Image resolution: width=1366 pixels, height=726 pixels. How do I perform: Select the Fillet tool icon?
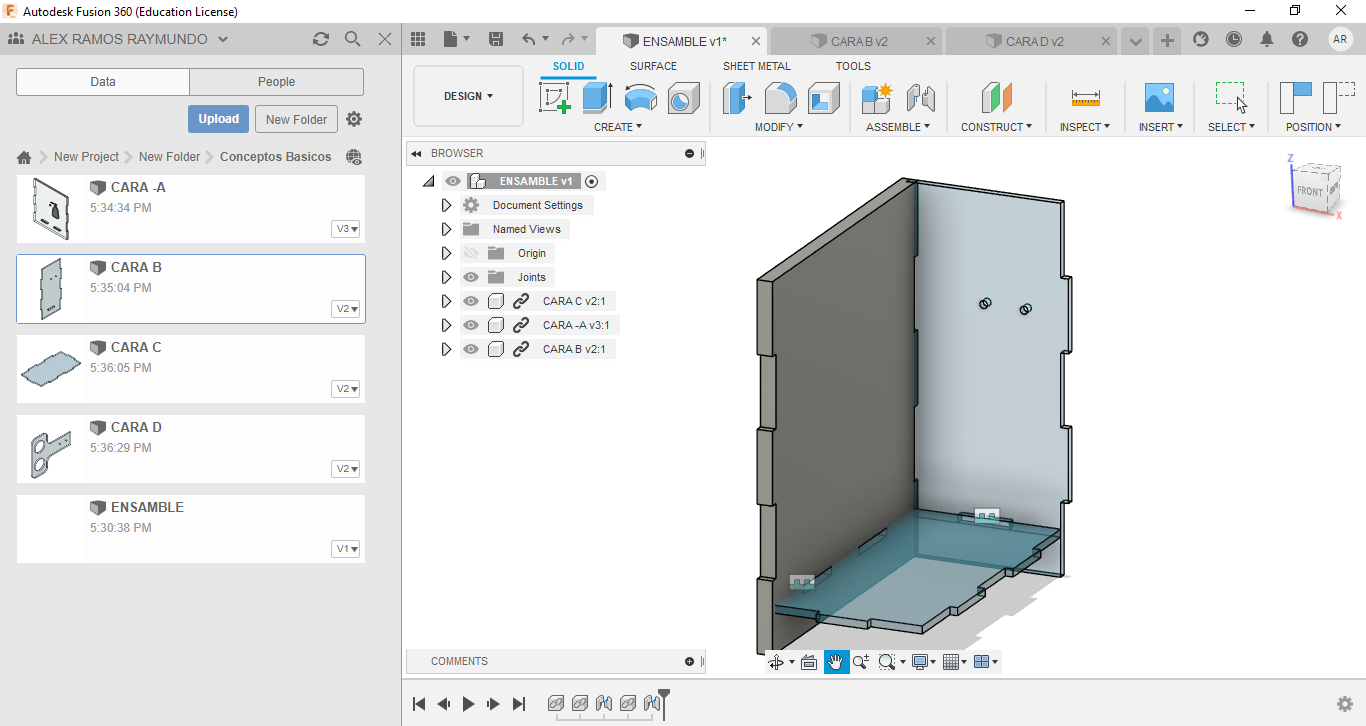(781, 98)
